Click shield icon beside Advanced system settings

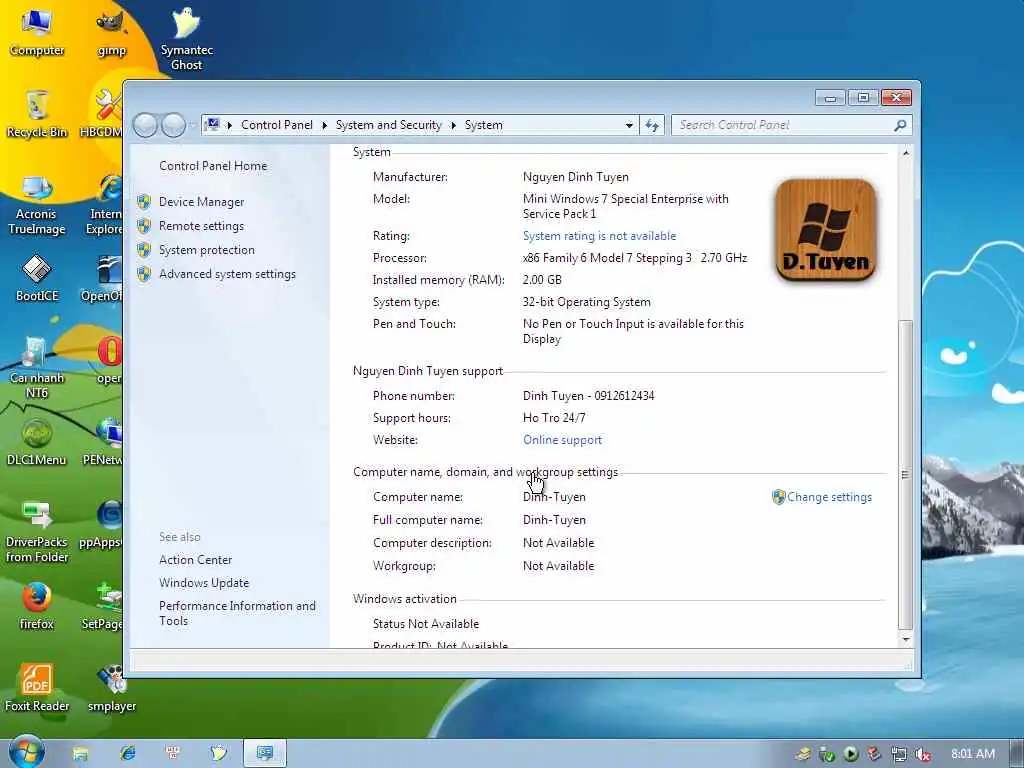coord(144,274)
